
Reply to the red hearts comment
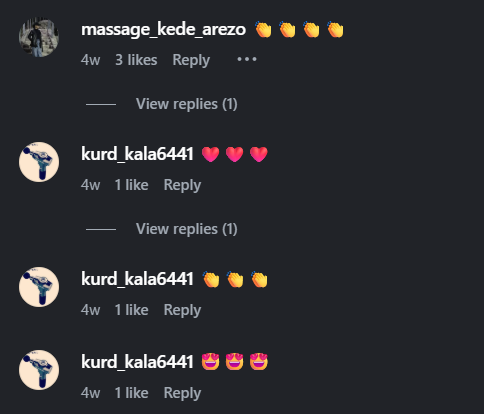click(182, 185)
